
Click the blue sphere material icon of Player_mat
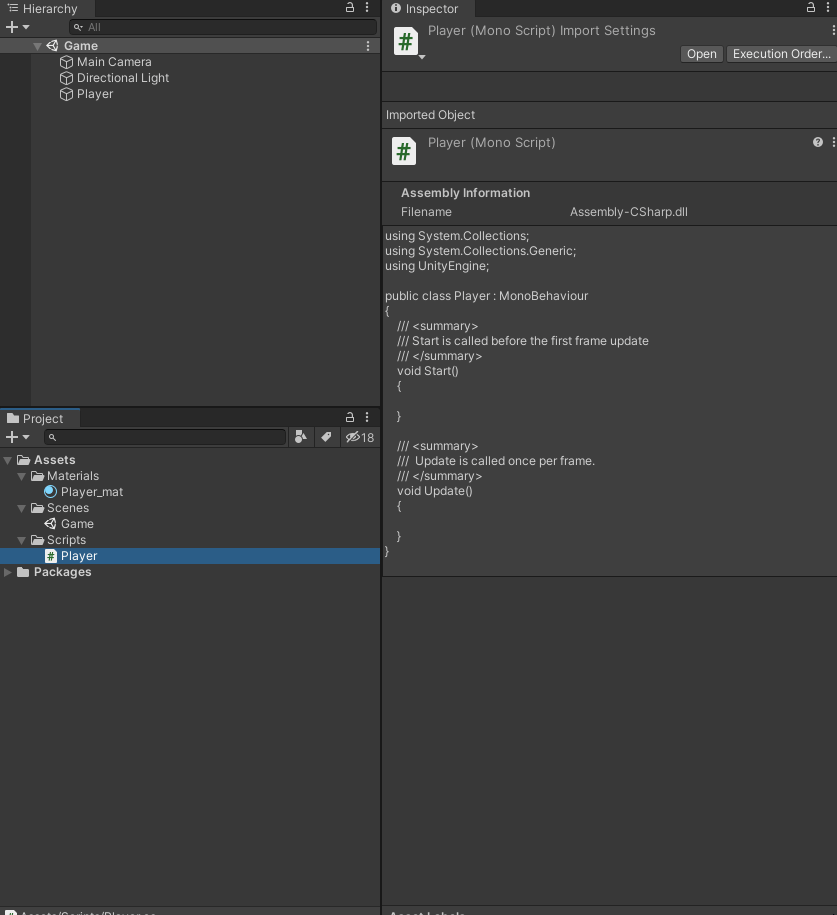50,492
